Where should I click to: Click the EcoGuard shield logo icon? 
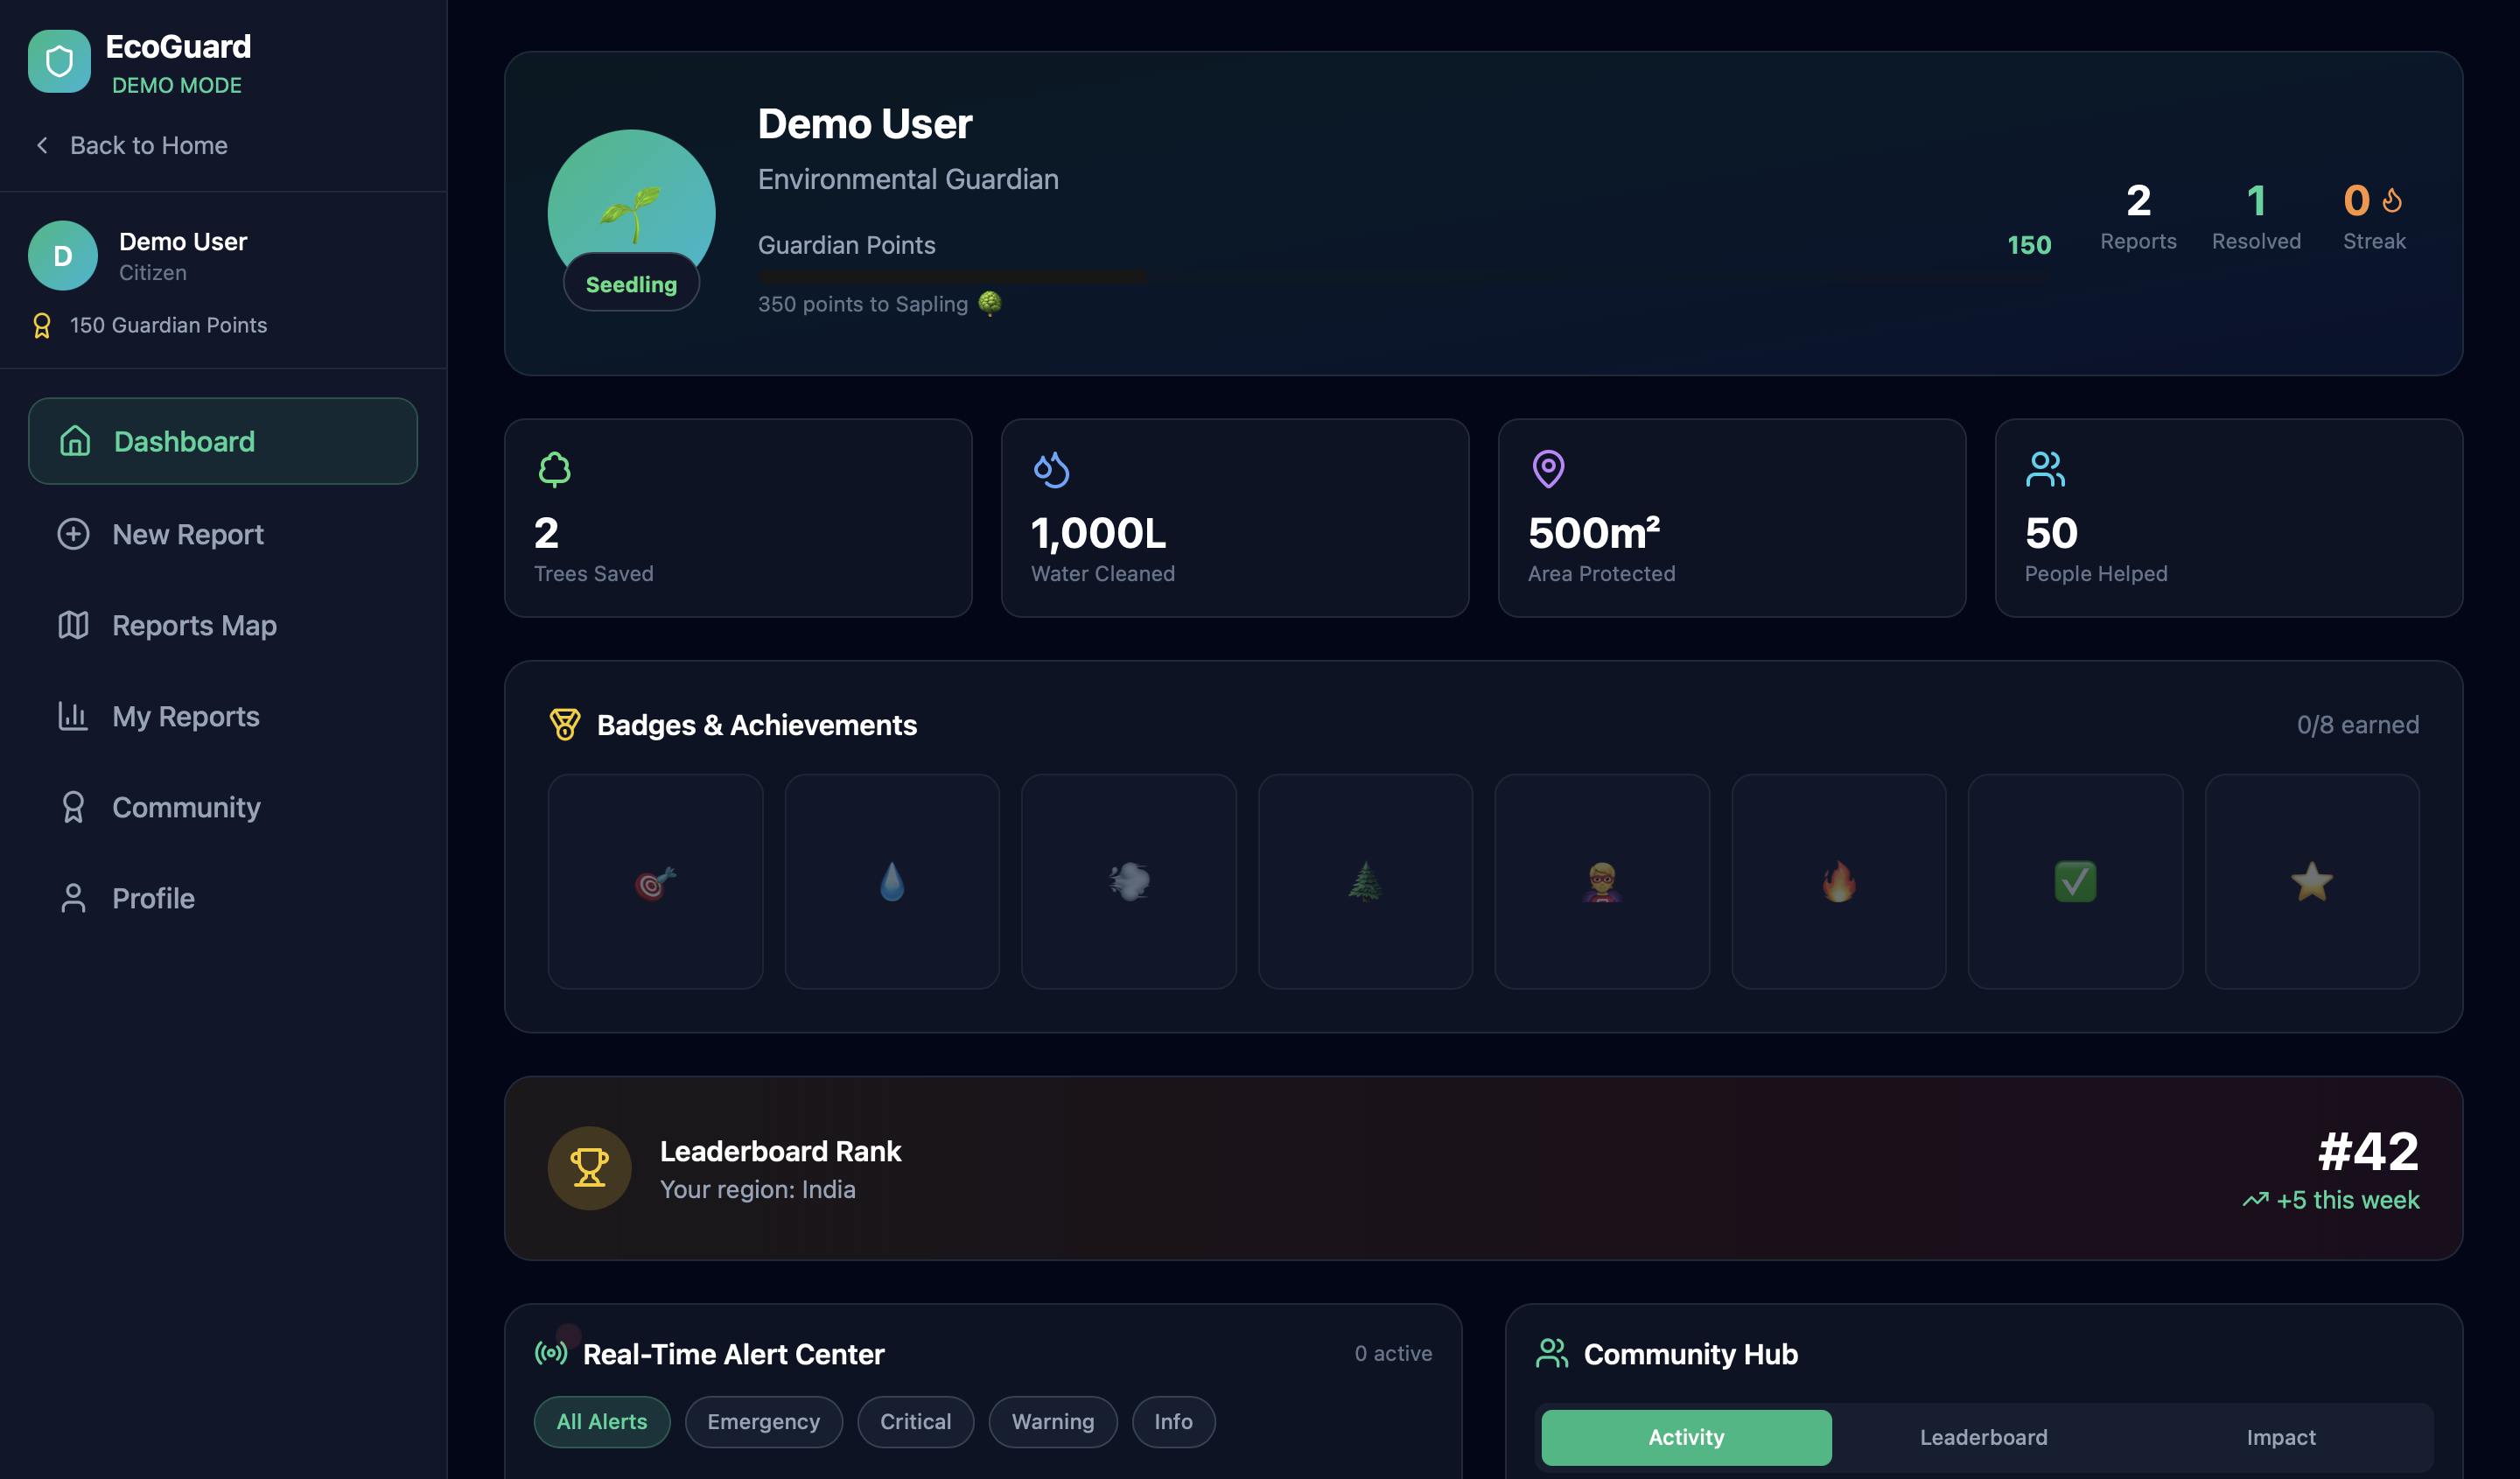59,61
